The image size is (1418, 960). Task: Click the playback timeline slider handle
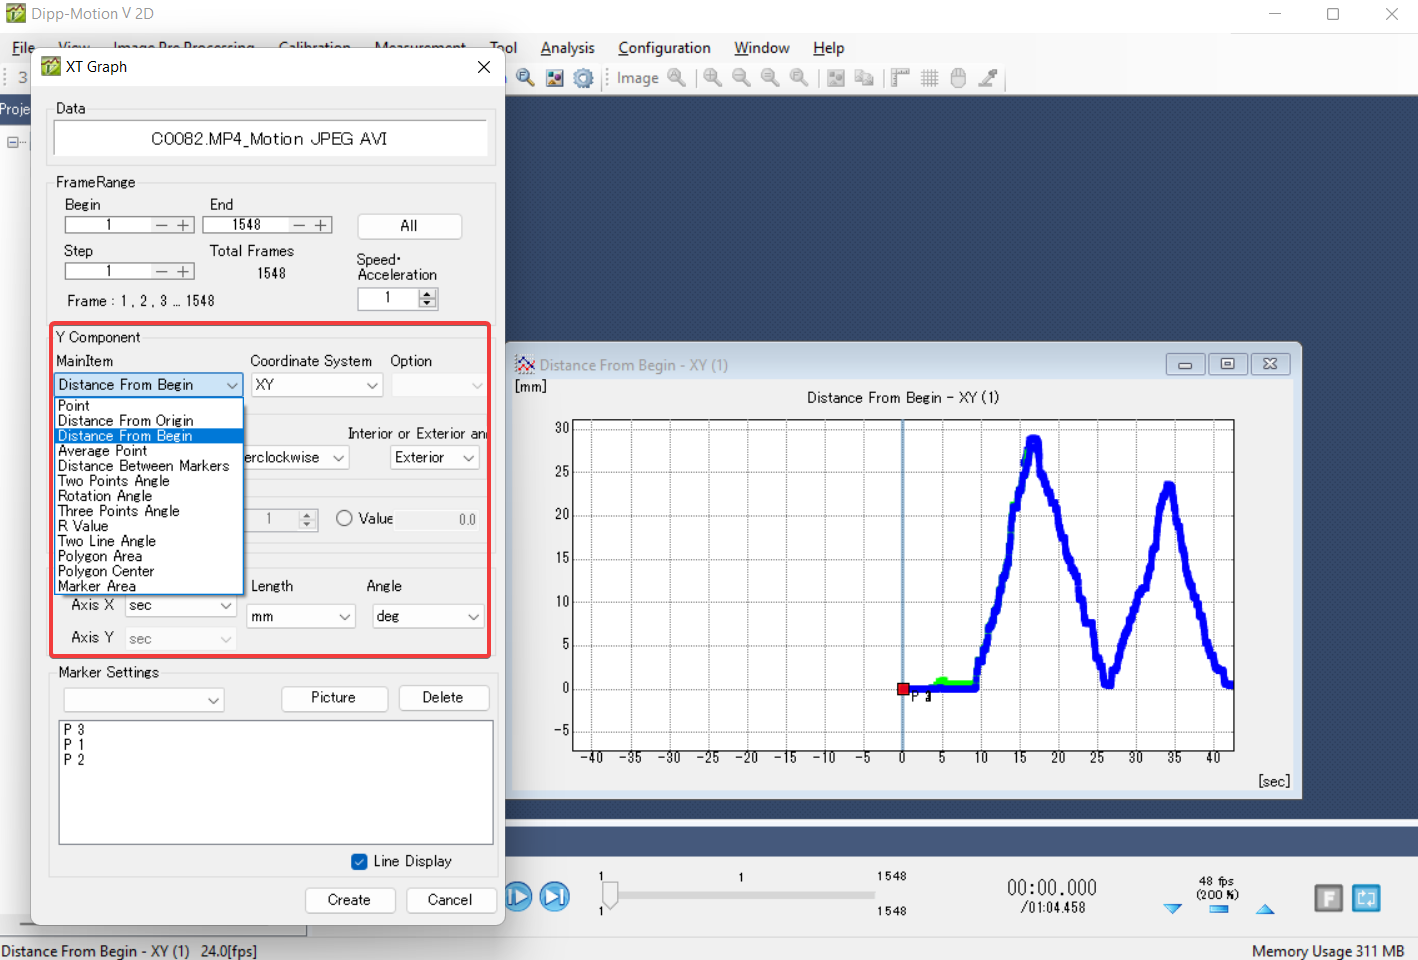click(x=610, y=894)
